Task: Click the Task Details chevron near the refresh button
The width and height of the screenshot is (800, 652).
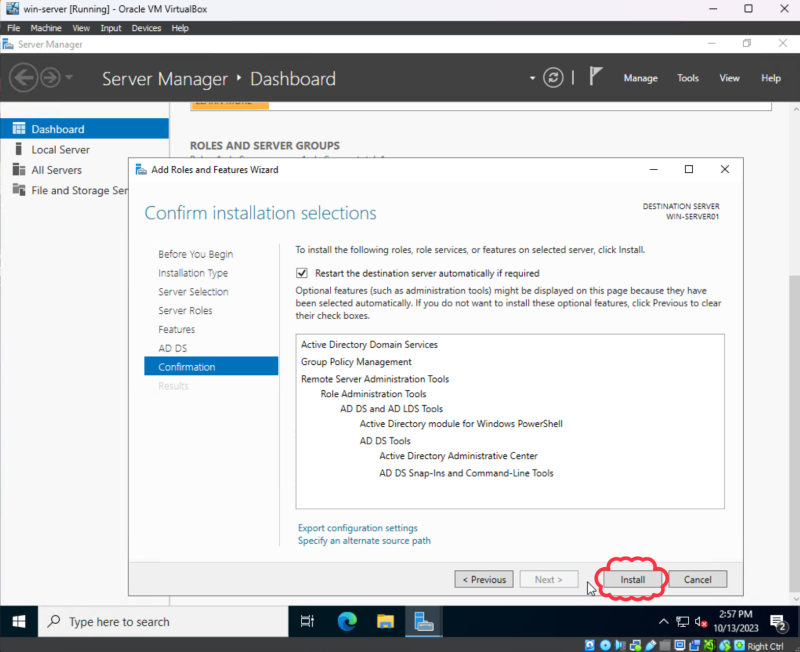Action: click(531, 77)
